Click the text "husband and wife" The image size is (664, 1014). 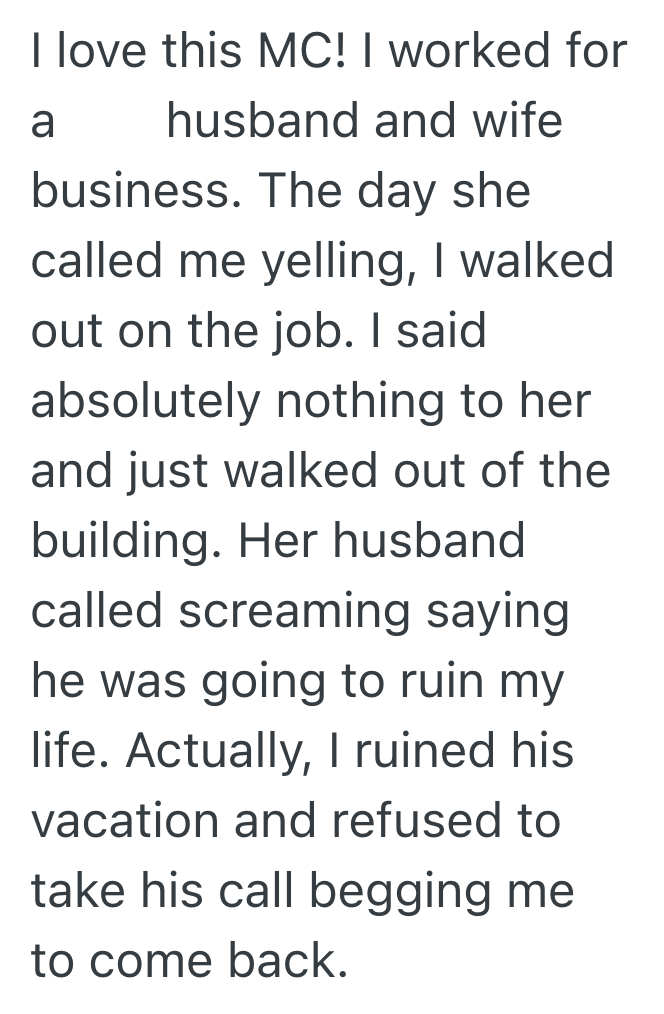tap(365, 122)
